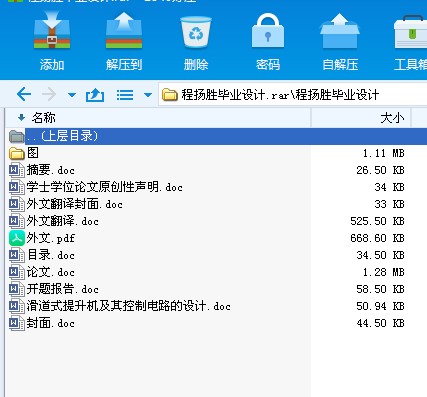Click the list view mode icon

(125, 95)
